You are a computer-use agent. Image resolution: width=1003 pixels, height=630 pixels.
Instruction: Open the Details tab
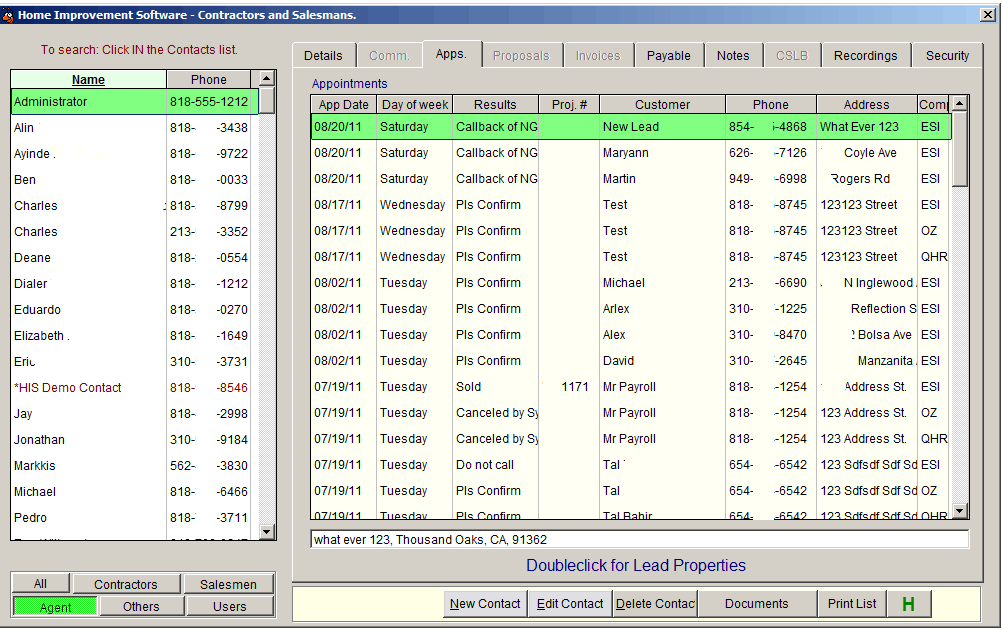pos(323,56)
